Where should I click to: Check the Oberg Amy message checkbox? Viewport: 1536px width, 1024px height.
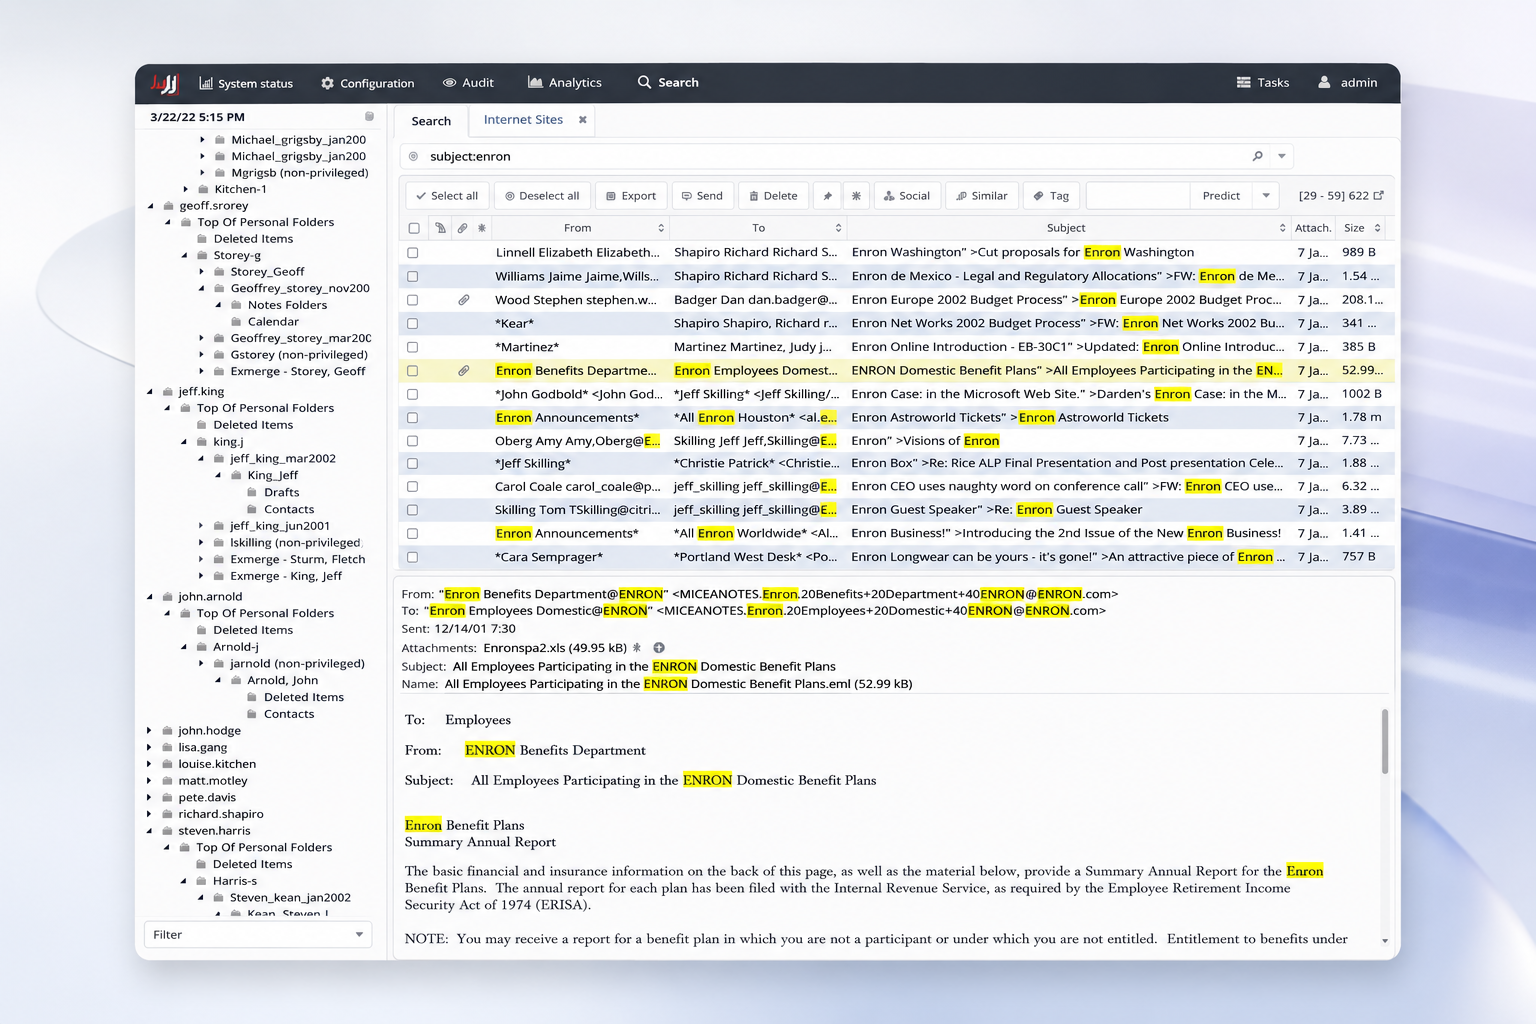[413, 441]
